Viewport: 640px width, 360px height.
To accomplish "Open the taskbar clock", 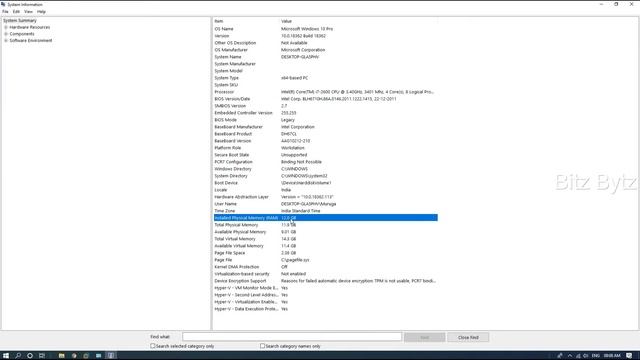I will coord(612,356).
